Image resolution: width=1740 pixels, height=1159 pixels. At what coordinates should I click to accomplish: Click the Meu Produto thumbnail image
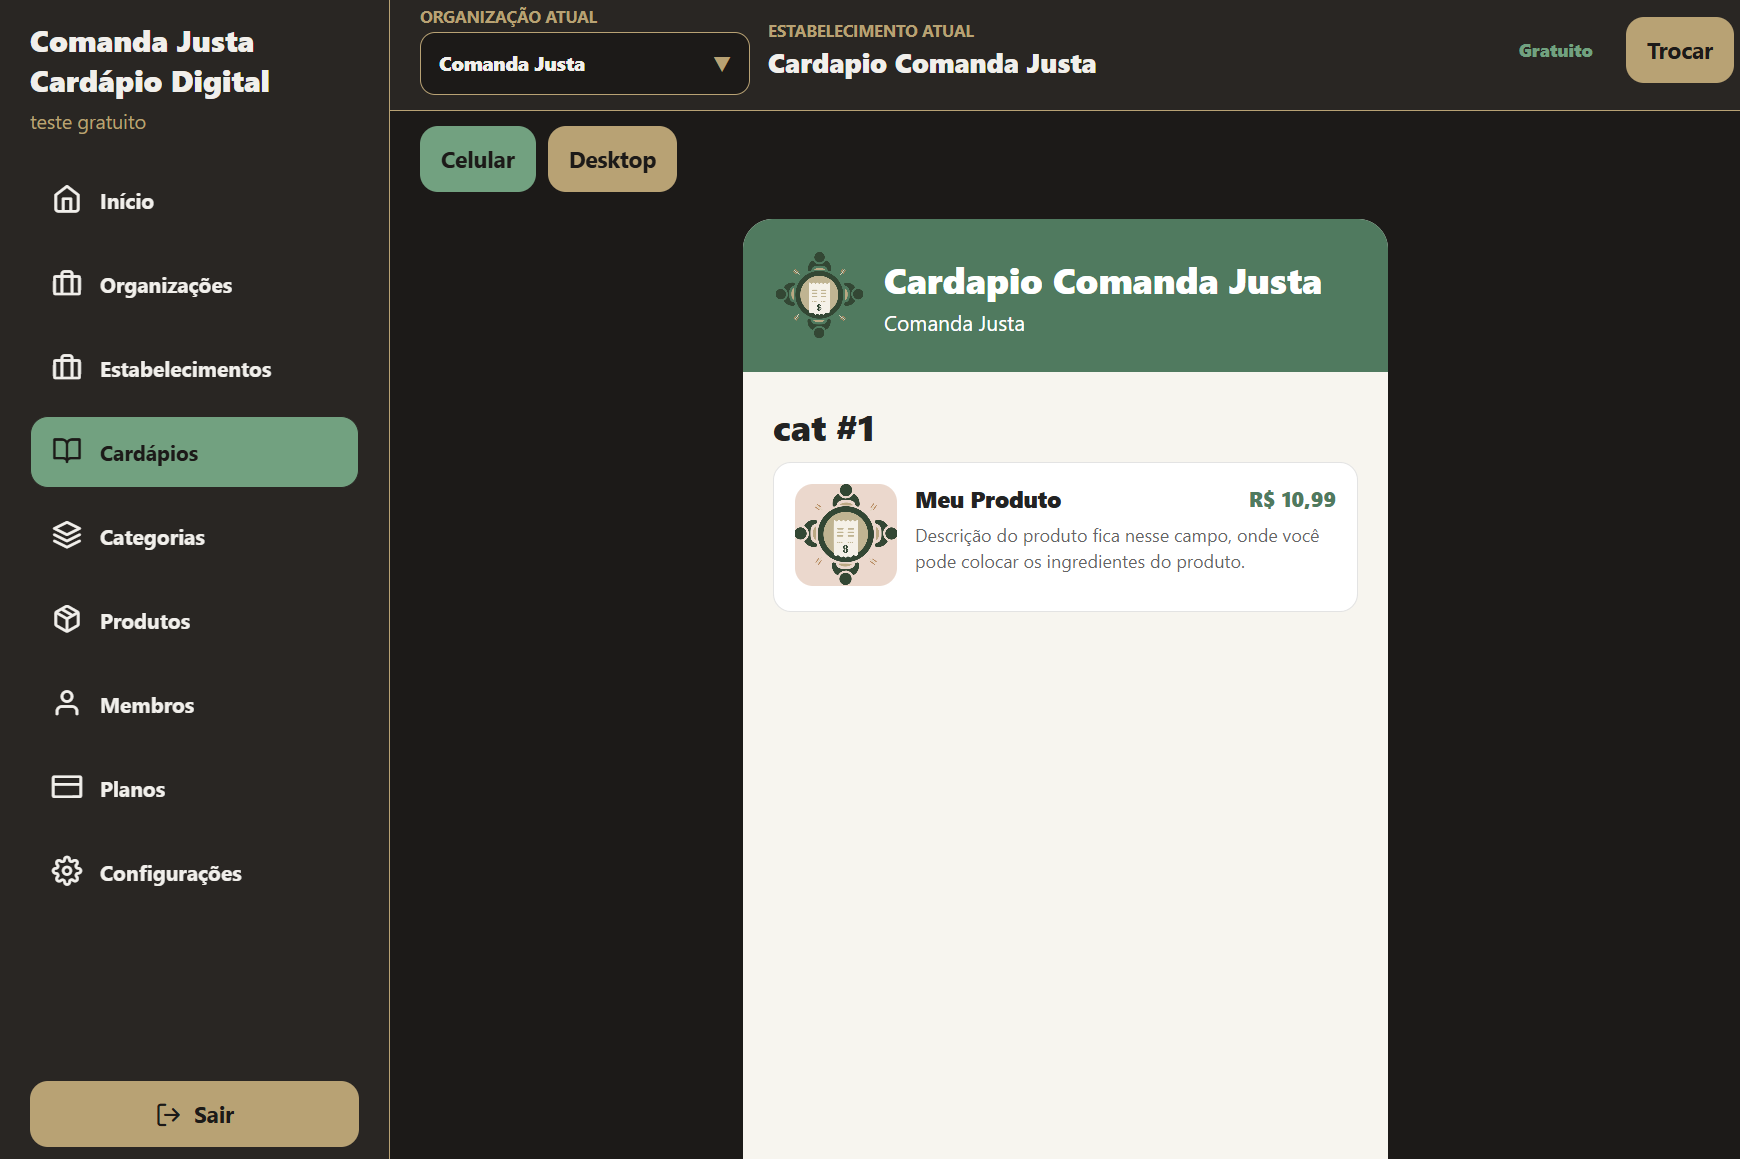[x=846, y=535]
